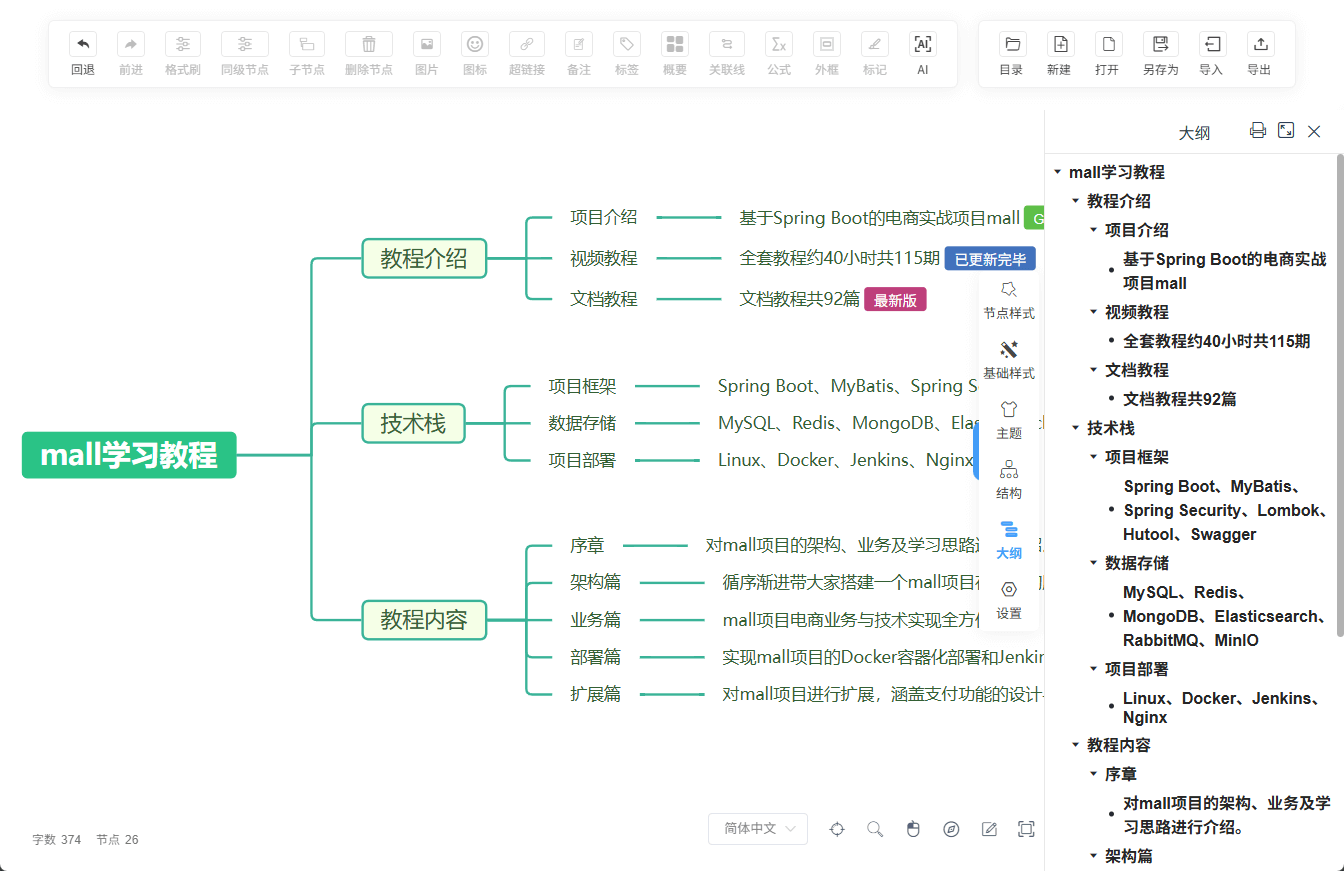The image size is (1344, 871).
Task: Click the mall学习教程 root node
Action: (129, 455)
